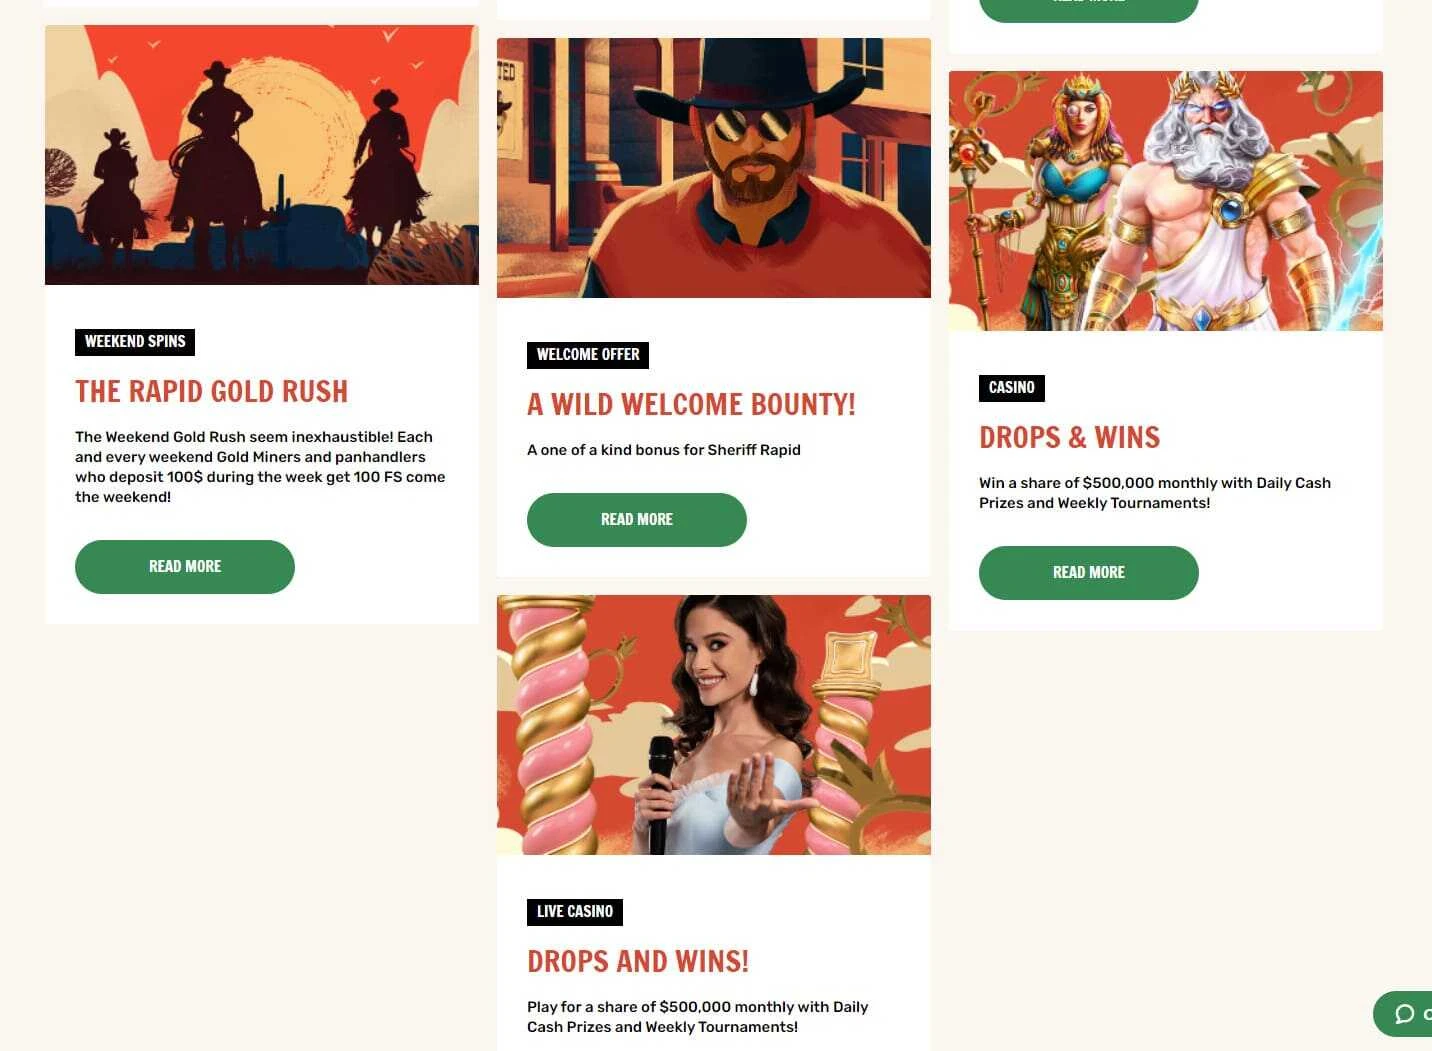Open the sheriff with sunglasses image

point(714,168)
